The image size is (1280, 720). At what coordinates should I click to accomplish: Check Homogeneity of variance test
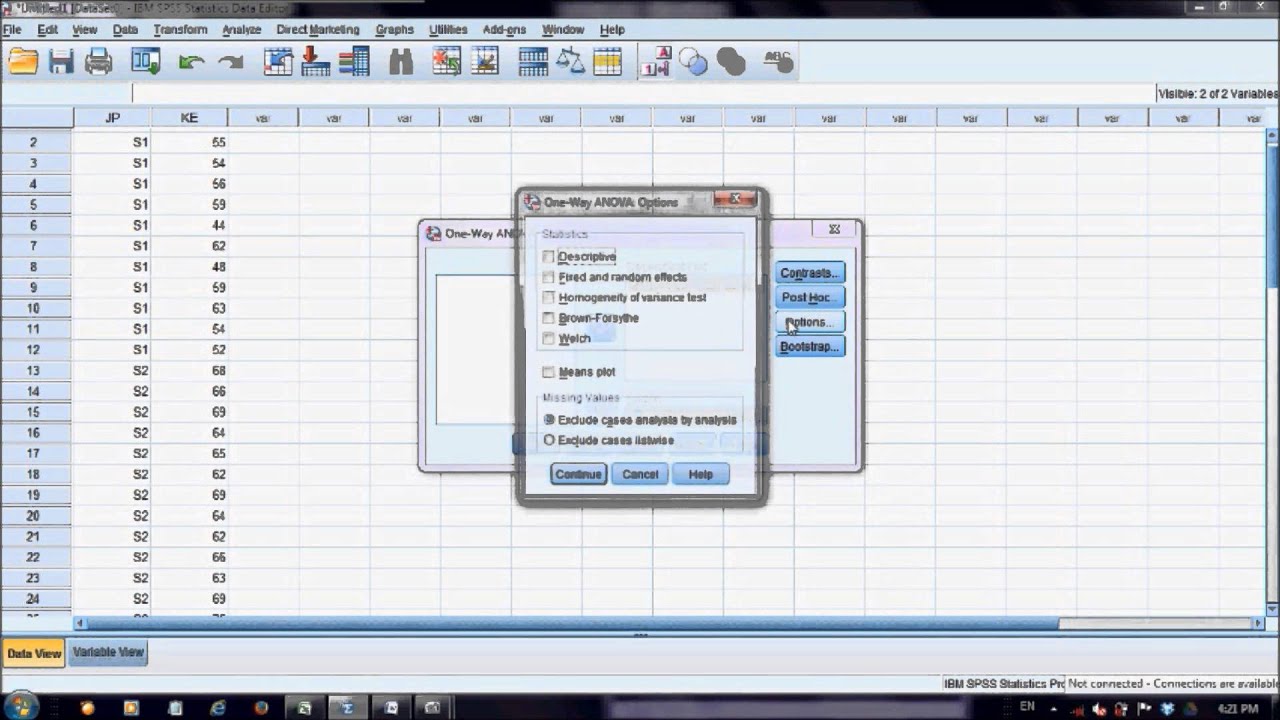click(x=548, y=298)
